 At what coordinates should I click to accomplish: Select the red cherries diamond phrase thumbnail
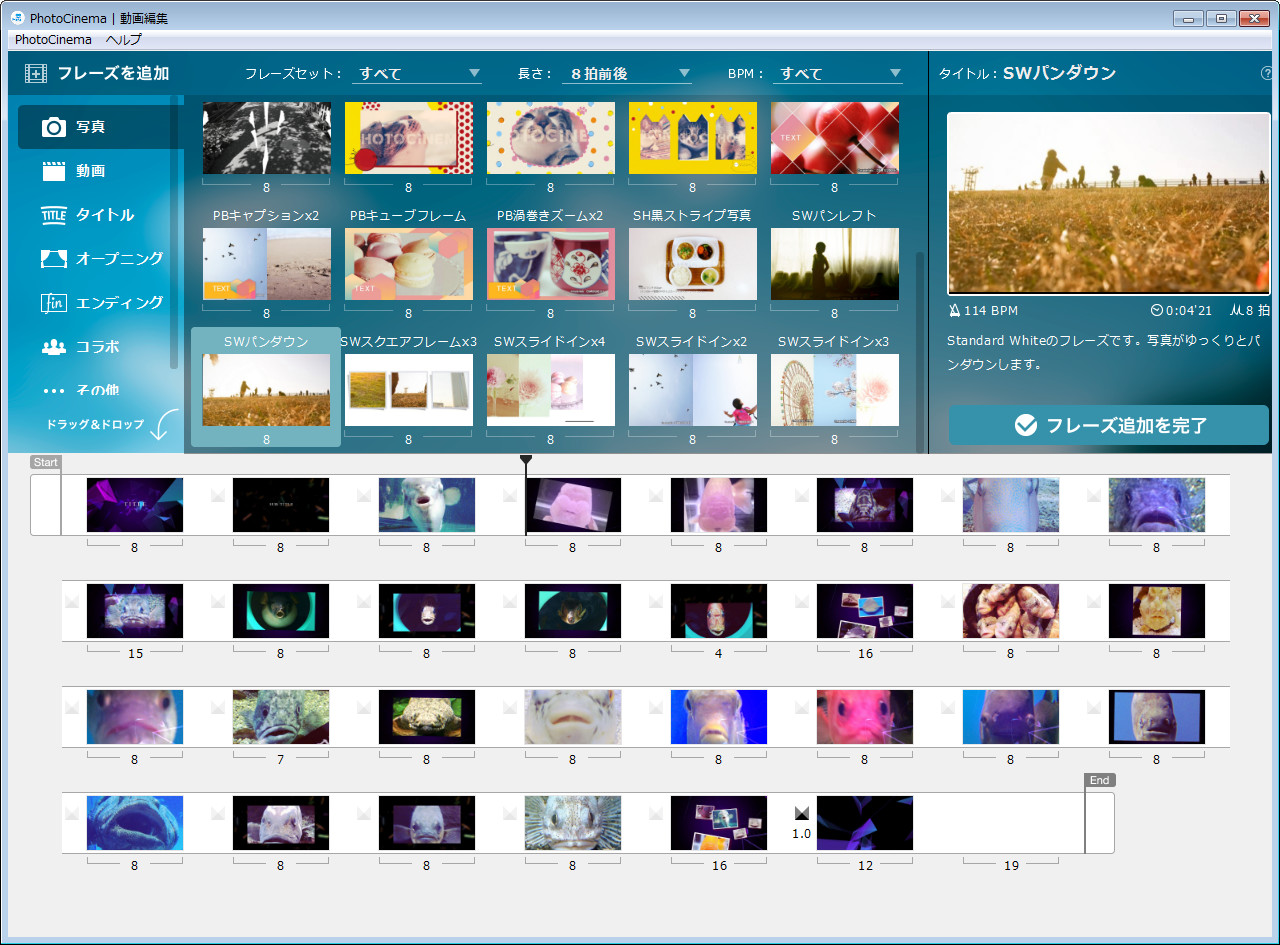[x=834, y=138]
